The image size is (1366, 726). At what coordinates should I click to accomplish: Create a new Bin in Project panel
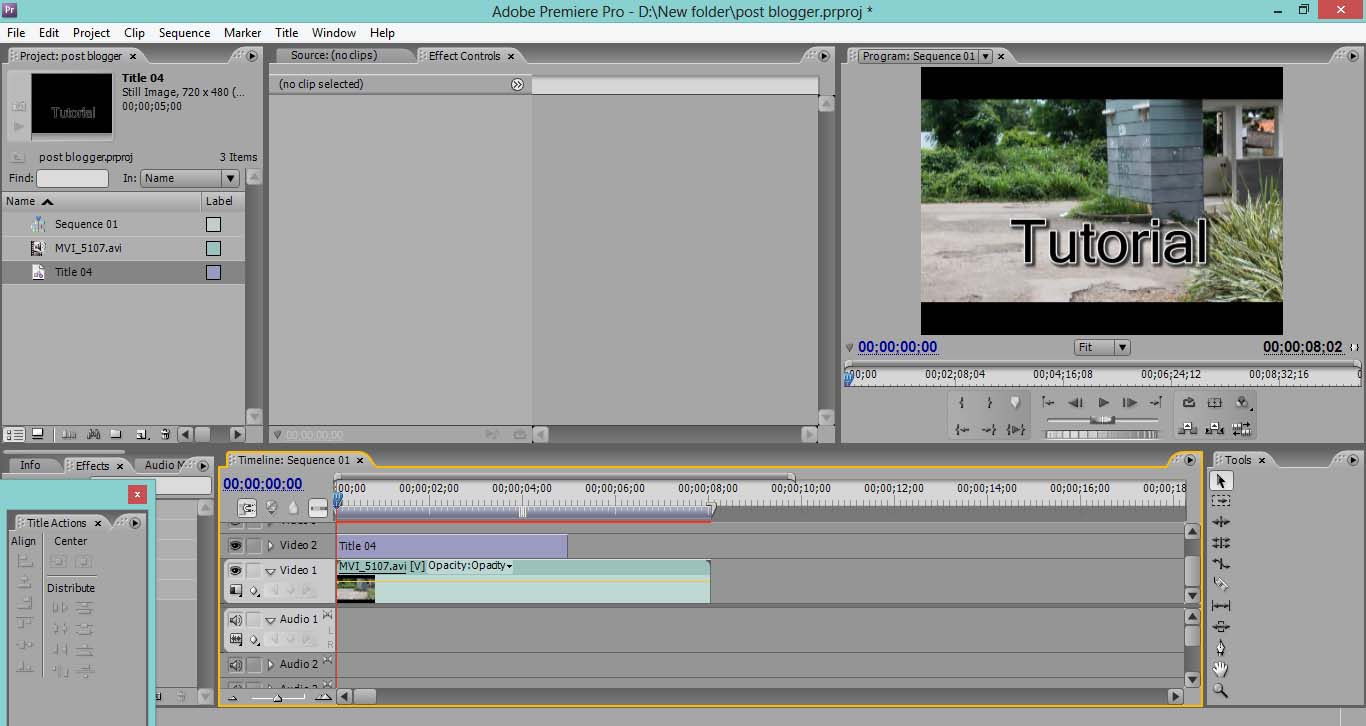pyautogui.click(x=116, y=434)
